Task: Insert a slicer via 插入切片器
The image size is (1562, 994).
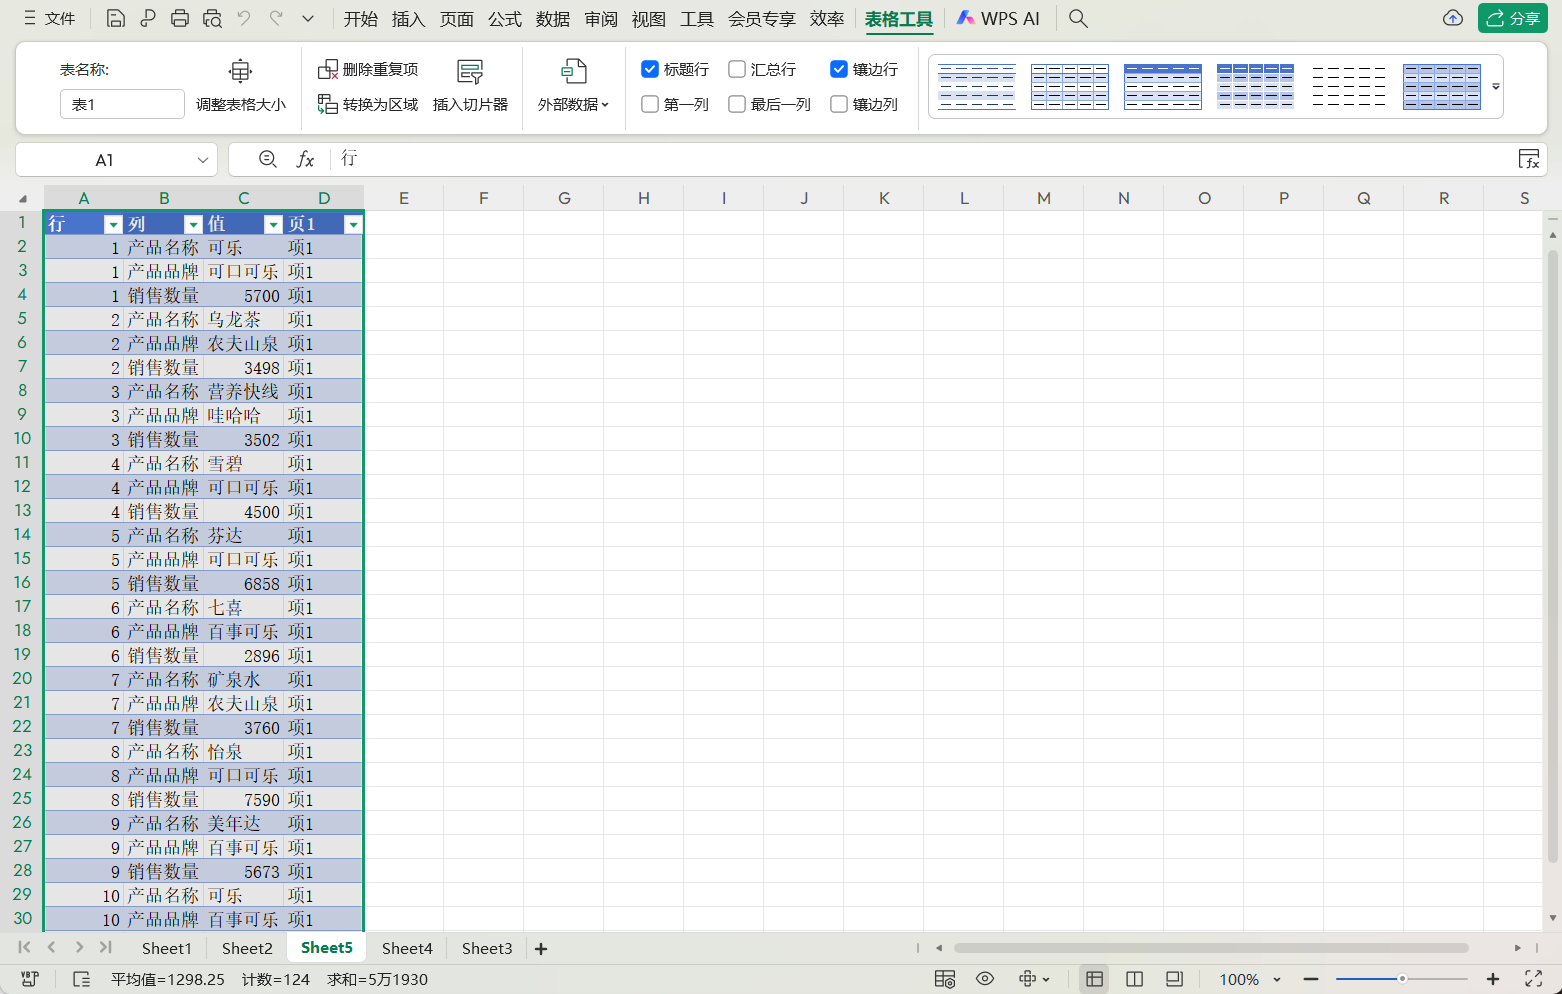Action: tap(470, 85)
